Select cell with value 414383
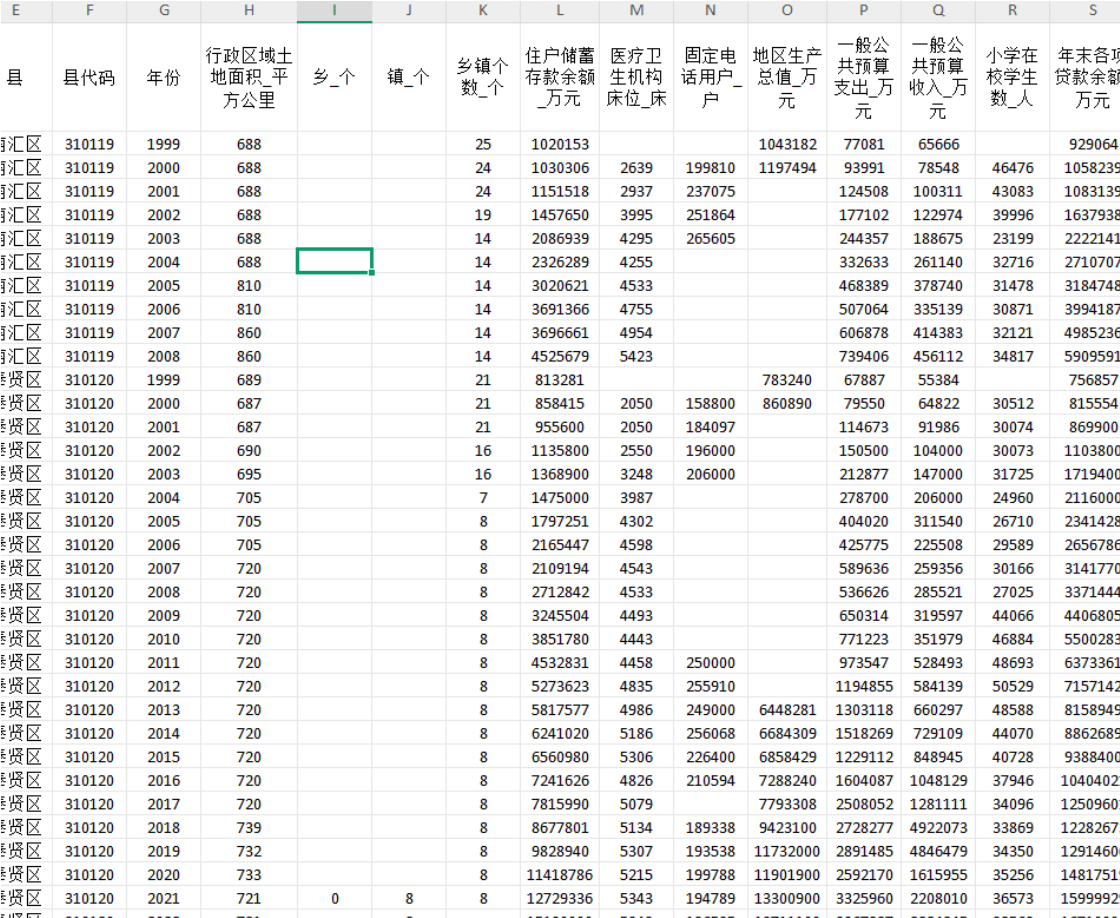This screenshot has width=1120, height=918. click(938, 333)
